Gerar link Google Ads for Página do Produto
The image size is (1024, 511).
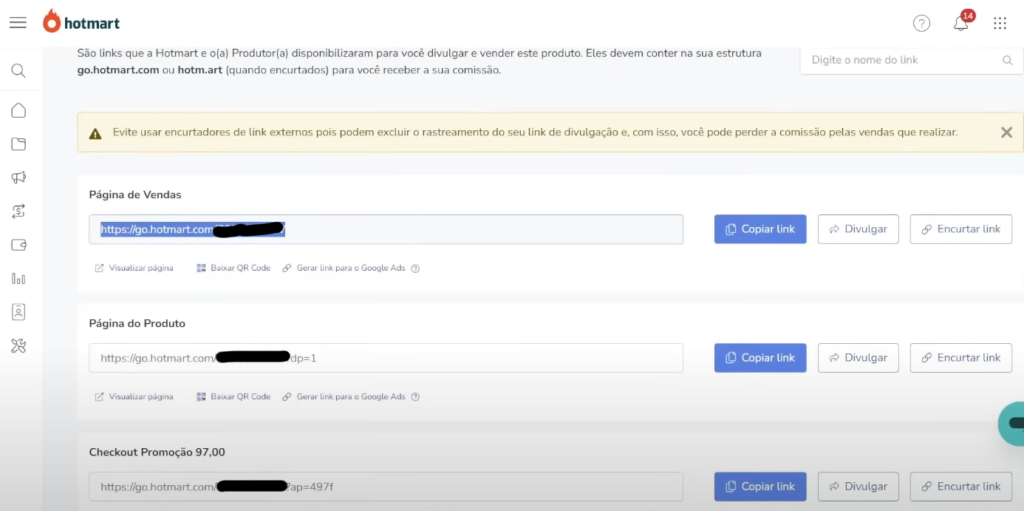[x=344, y=397]
